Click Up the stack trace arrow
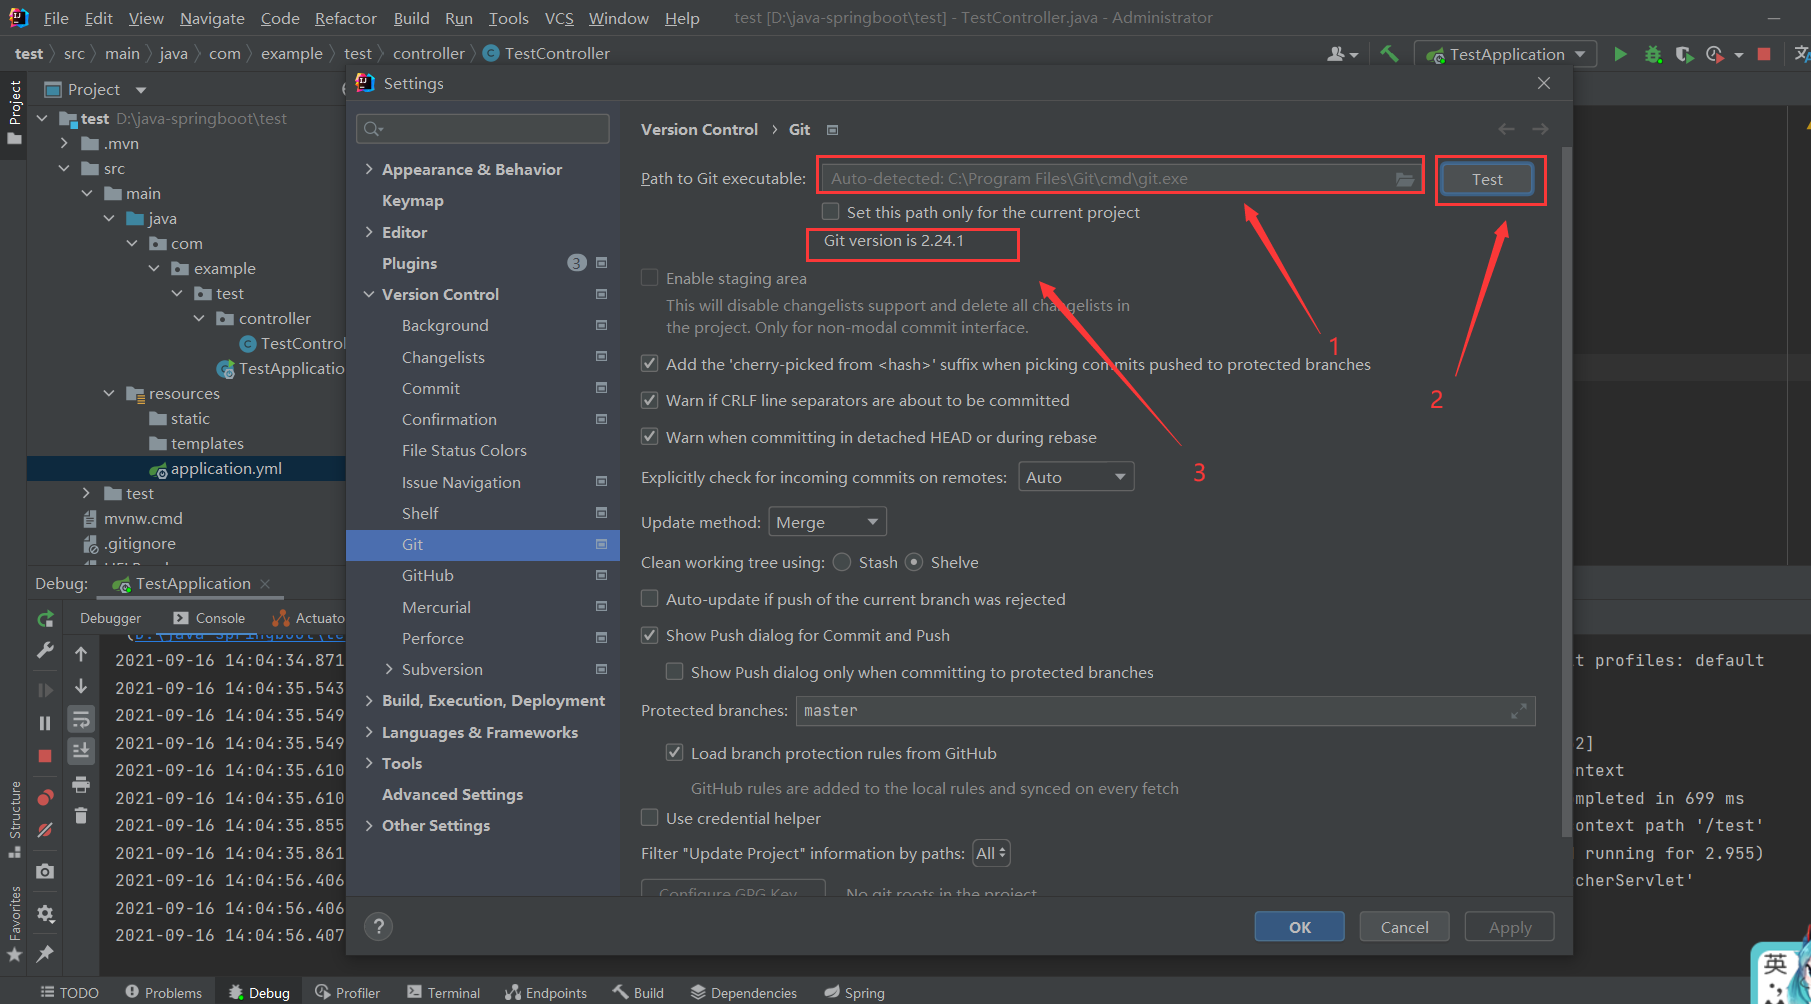The height and width of the screenshot is (1004, 1811). coord(81,654)
